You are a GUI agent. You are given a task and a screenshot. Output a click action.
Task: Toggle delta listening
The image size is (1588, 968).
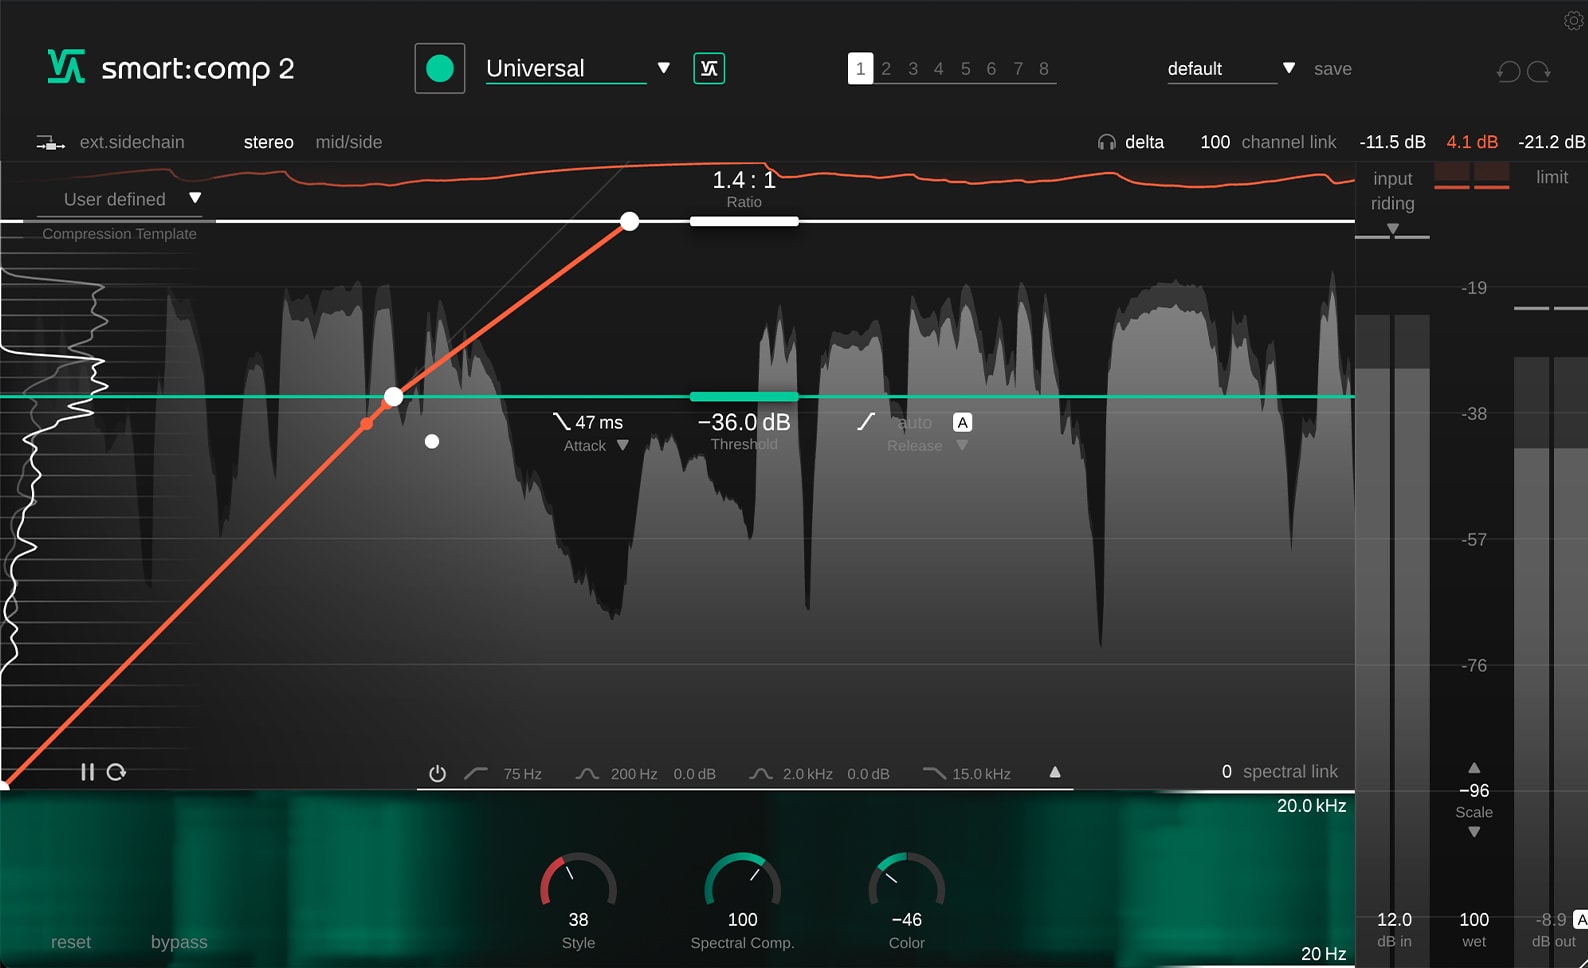tap(1144, 142)
